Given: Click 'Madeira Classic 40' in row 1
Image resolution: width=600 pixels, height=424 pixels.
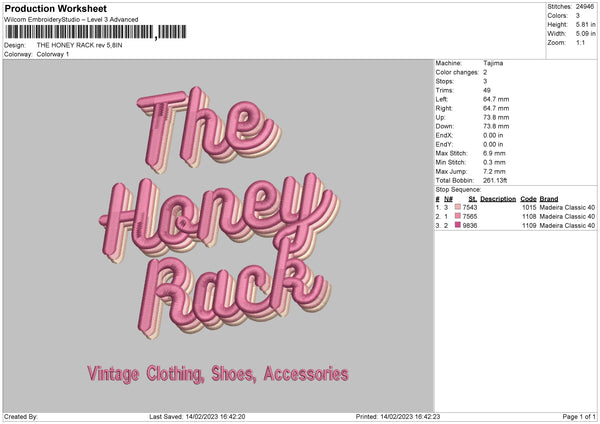Looking at the screenshot, I should (x=567, y=207).
